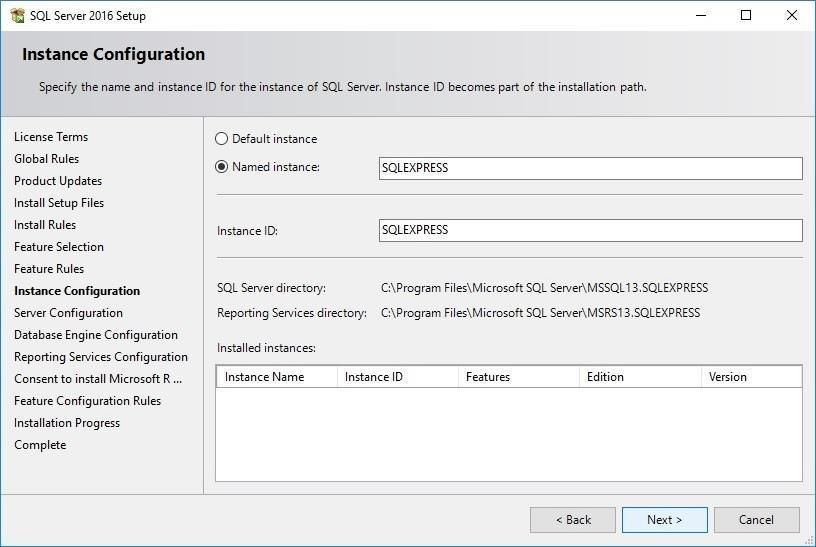The image size is (816, 547).
Task: Click the Edition column header
Action: (639, 377)
